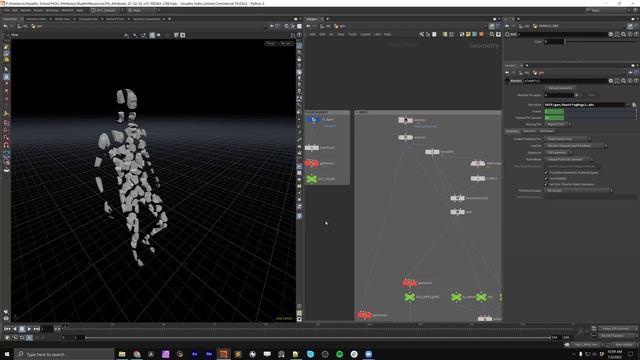Viewport: 640px width, 360px height.
Task: Add new pane tab in viewport pane
Action: pyautogui.click(x=169, y=19)
